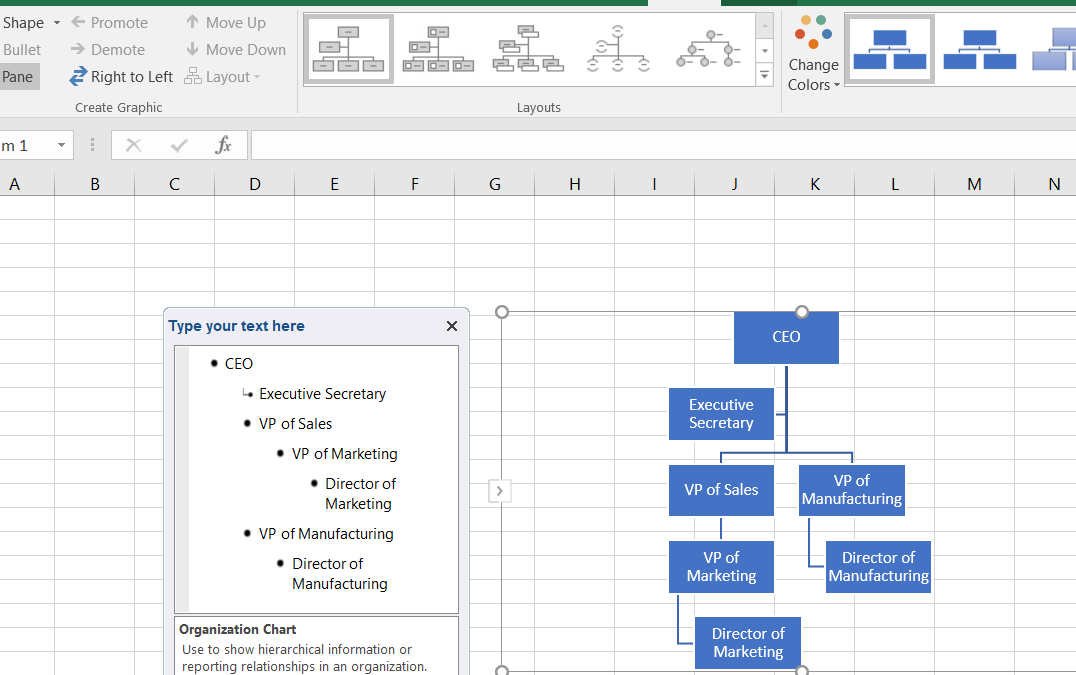Select the VP of Manufacturing chart box
The image size is (1076, 675).
852,490
